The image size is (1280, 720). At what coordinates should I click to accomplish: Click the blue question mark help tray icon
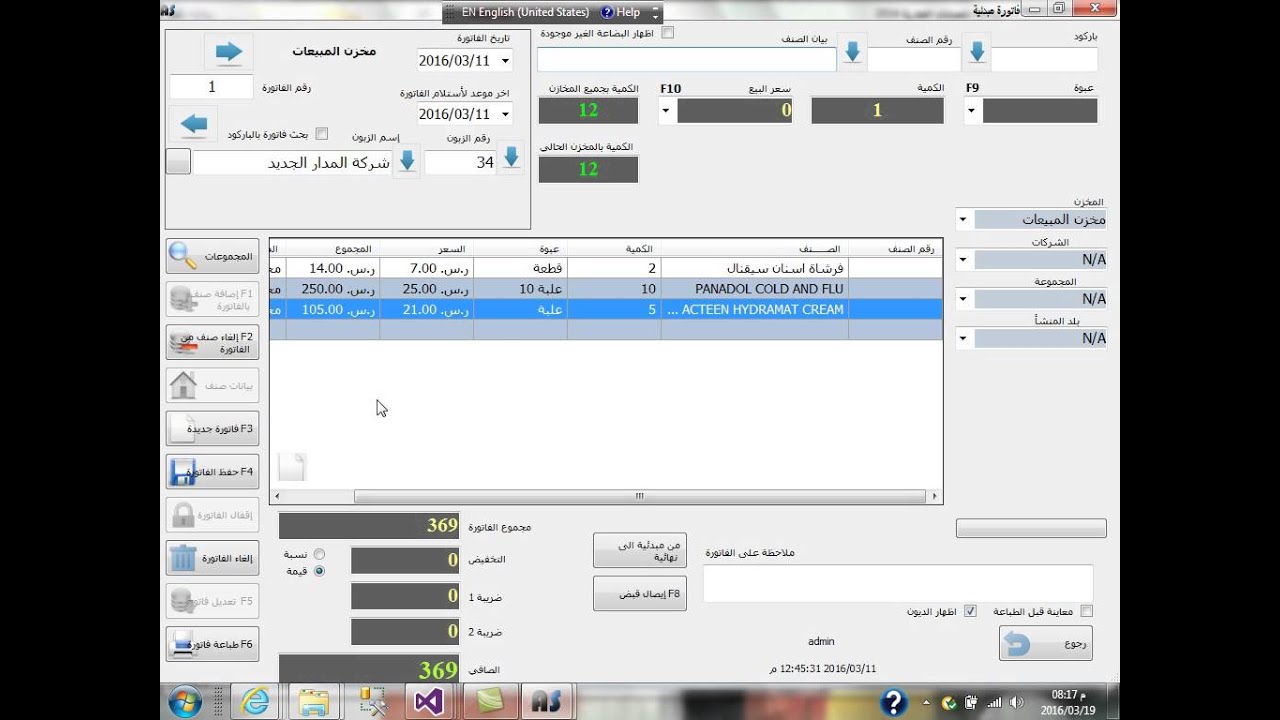click(x=893, y=702)
